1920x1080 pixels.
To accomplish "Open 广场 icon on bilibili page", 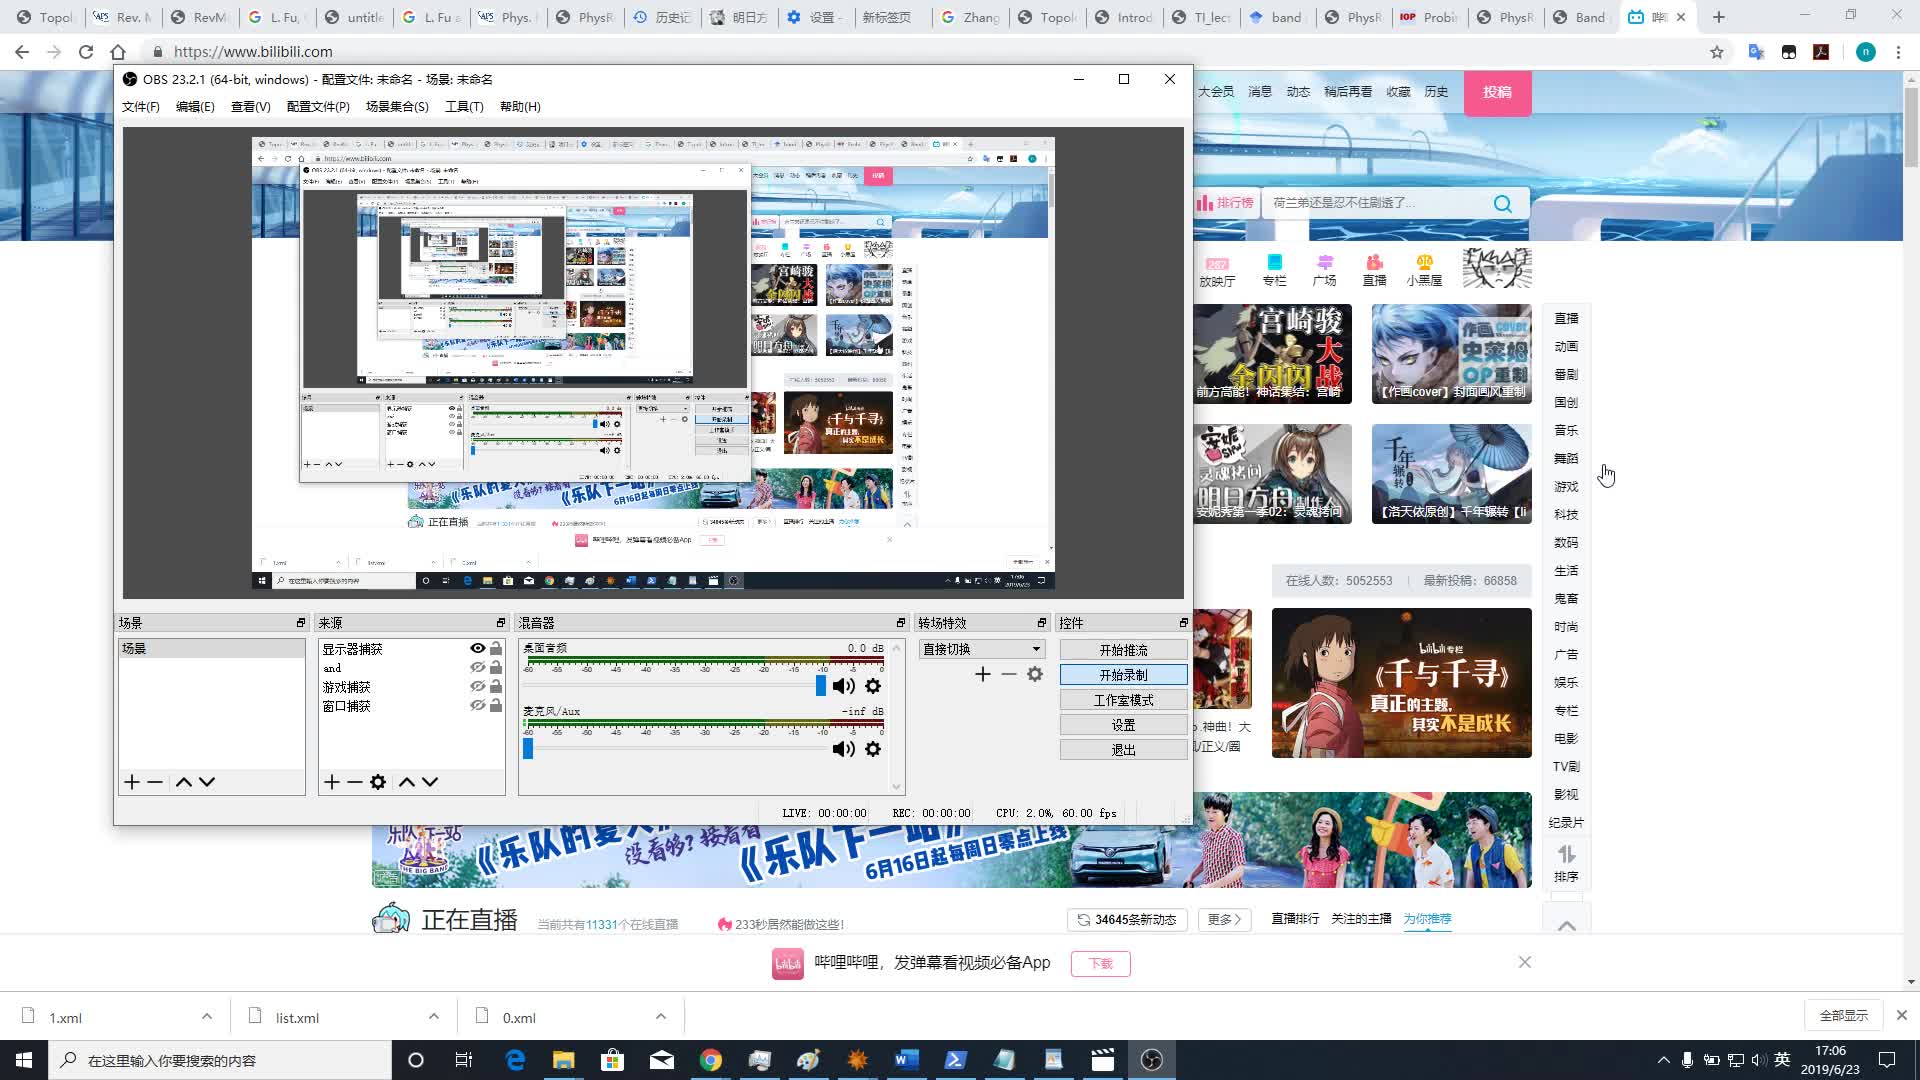I will tap(1325, 271).
